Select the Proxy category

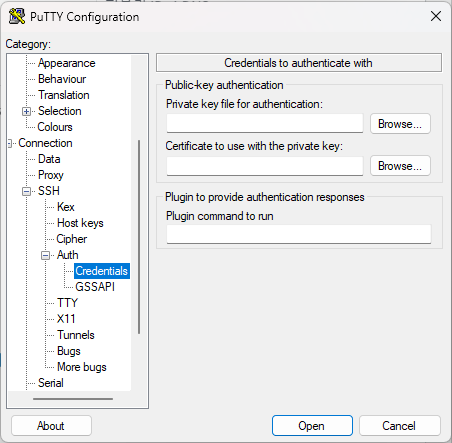(x=51, y=175)
